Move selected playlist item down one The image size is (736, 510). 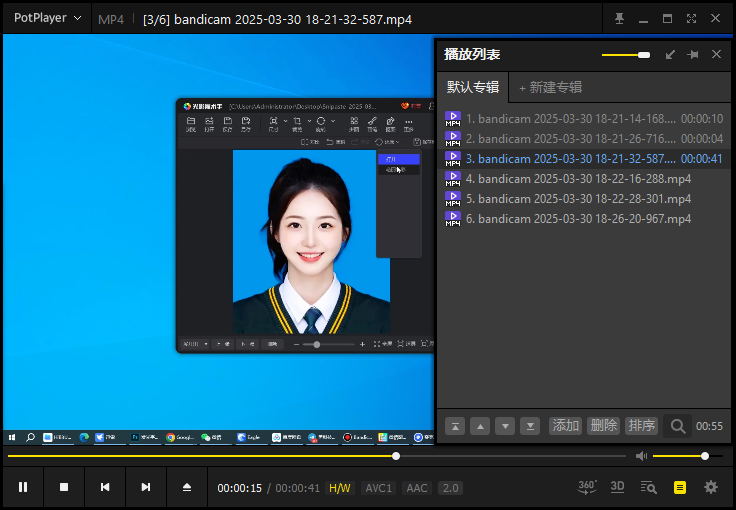(x=505, y=426)
